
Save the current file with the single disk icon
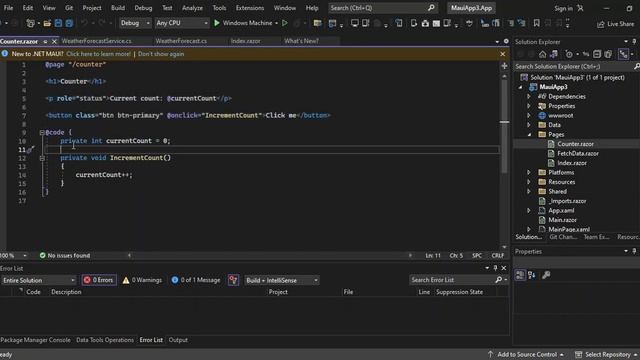tap(58, 23)
